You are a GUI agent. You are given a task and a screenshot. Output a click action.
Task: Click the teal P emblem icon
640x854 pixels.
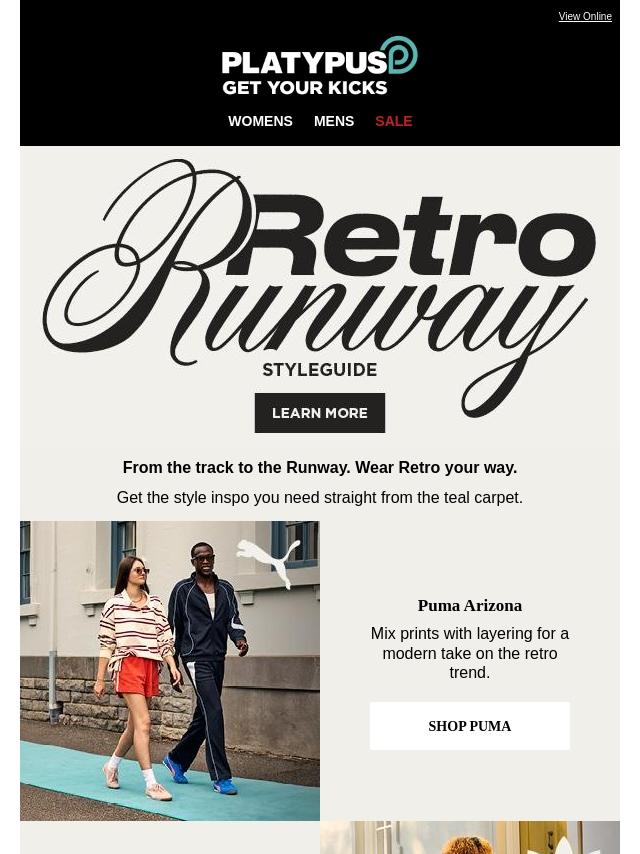coord(402,55)
